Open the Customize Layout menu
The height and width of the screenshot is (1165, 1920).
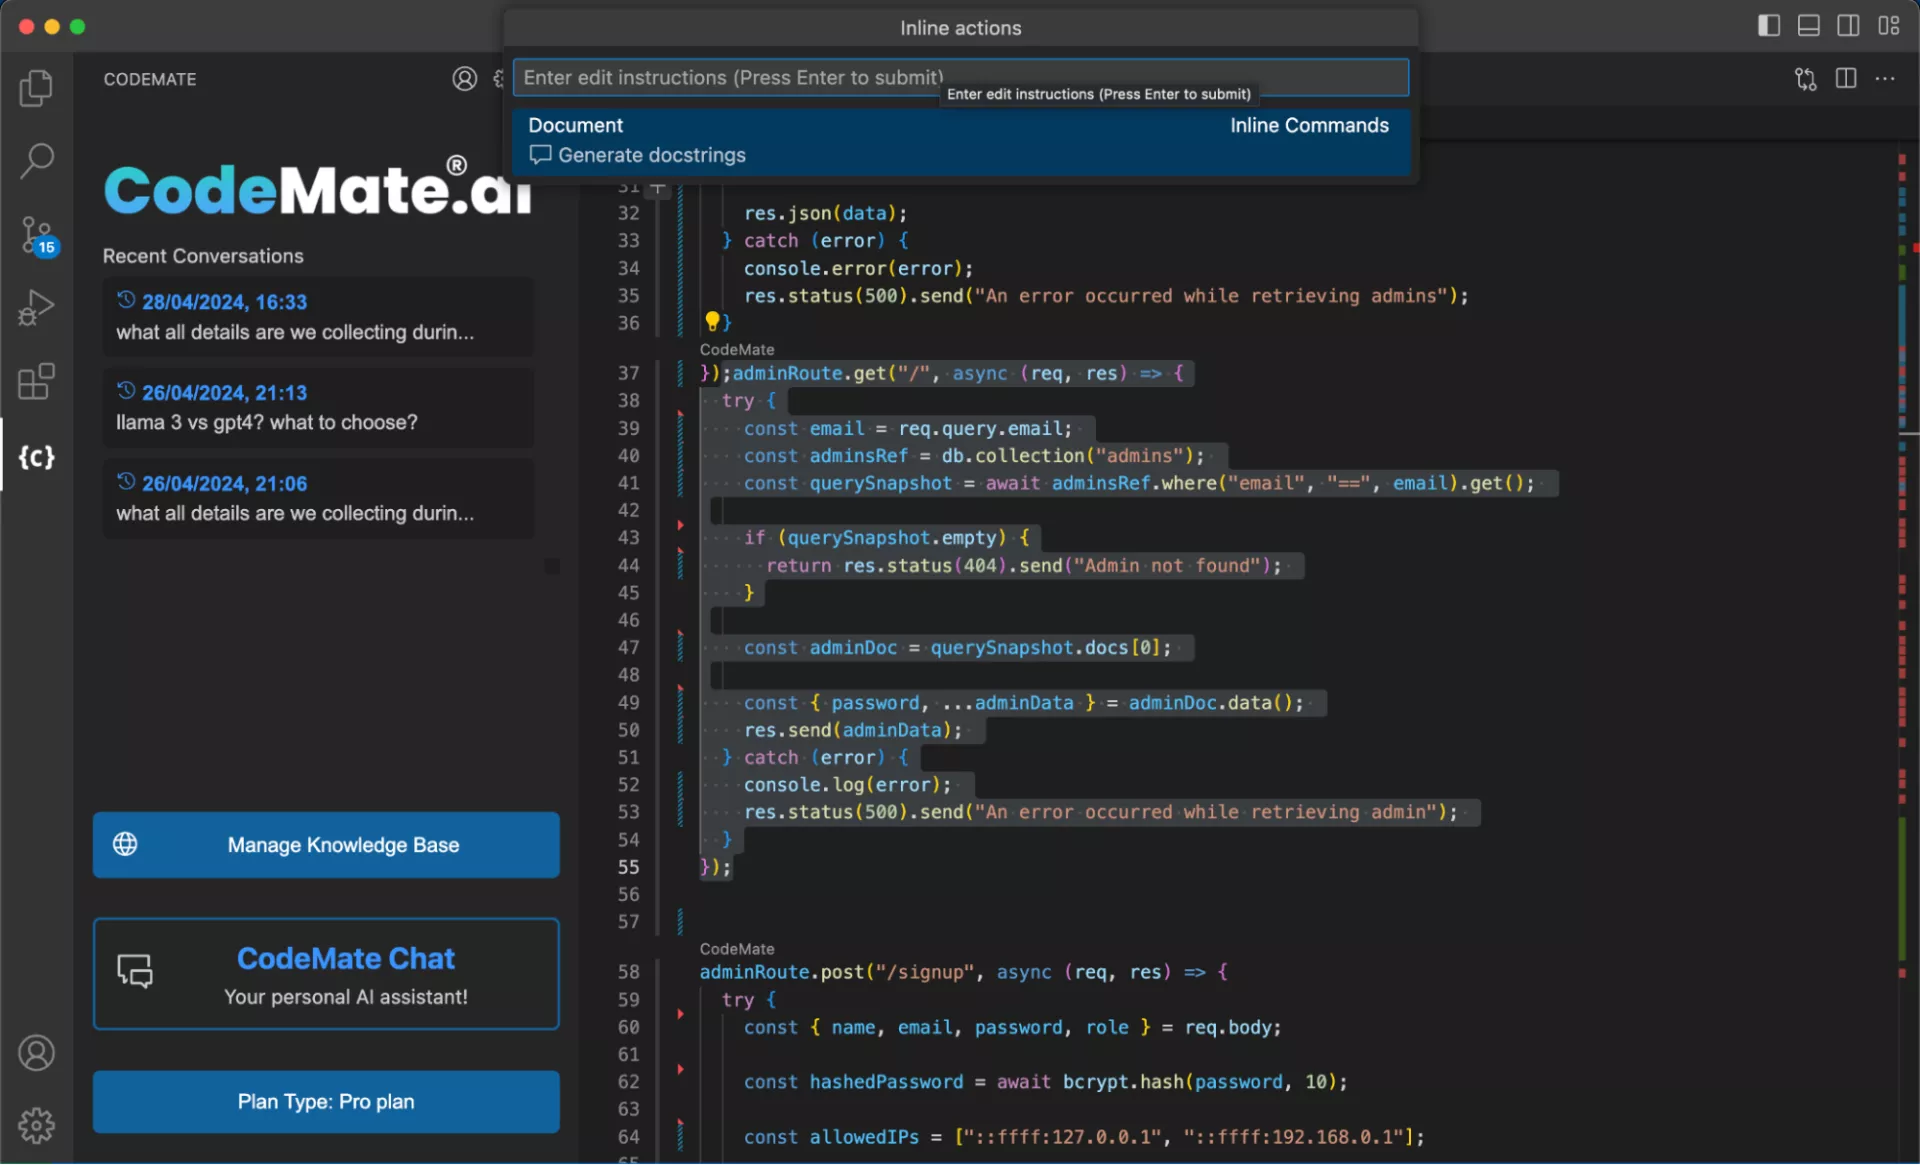1888,26
